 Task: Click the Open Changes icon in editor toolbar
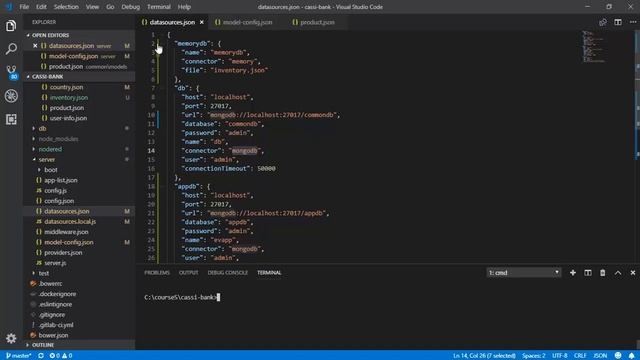click(x=602, y=22)
